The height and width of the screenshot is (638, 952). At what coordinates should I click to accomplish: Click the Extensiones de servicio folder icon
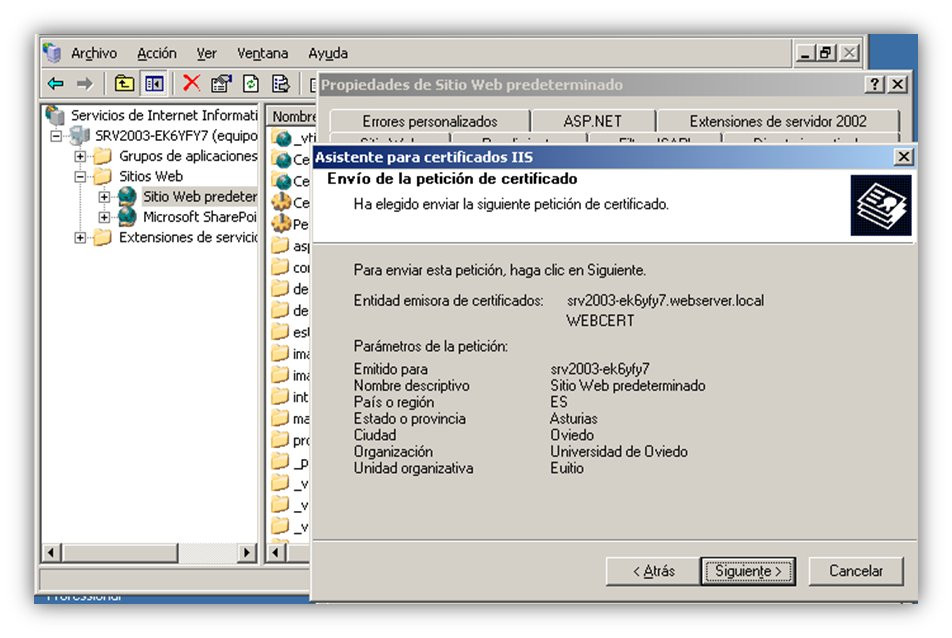[103, 237]
